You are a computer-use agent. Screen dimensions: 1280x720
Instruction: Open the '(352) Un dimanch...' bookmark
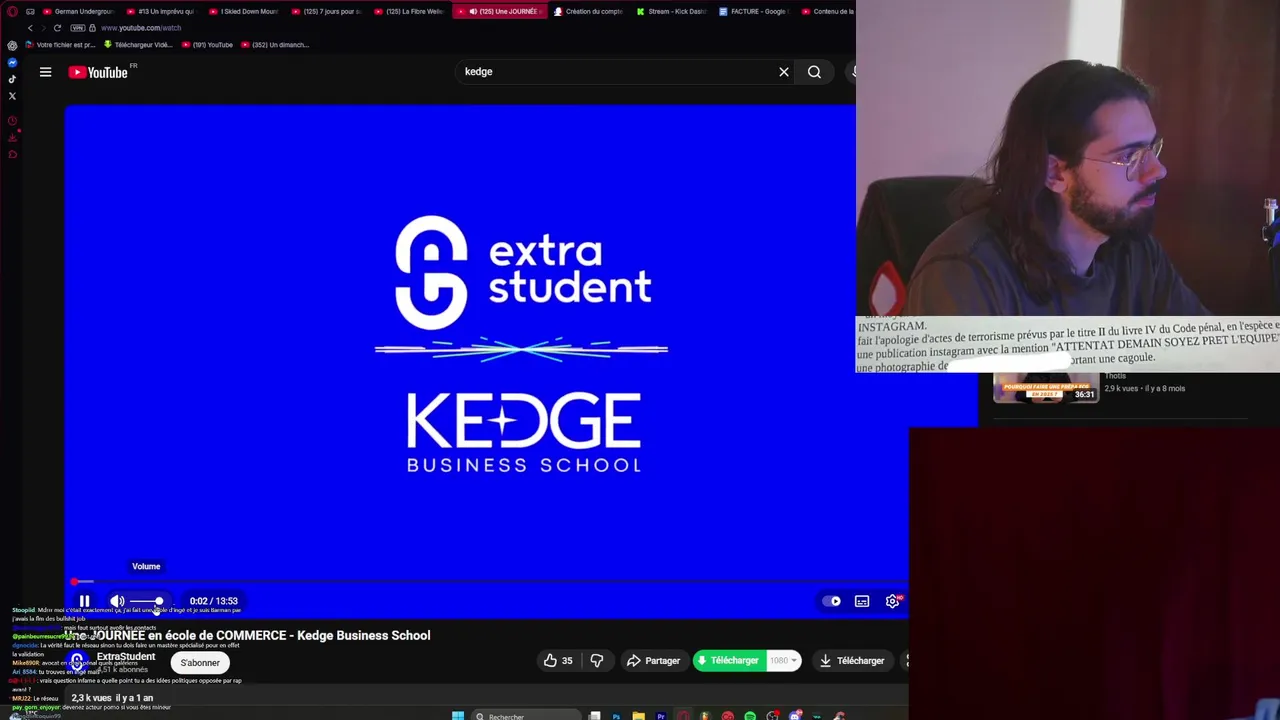[x=275, y=45]
